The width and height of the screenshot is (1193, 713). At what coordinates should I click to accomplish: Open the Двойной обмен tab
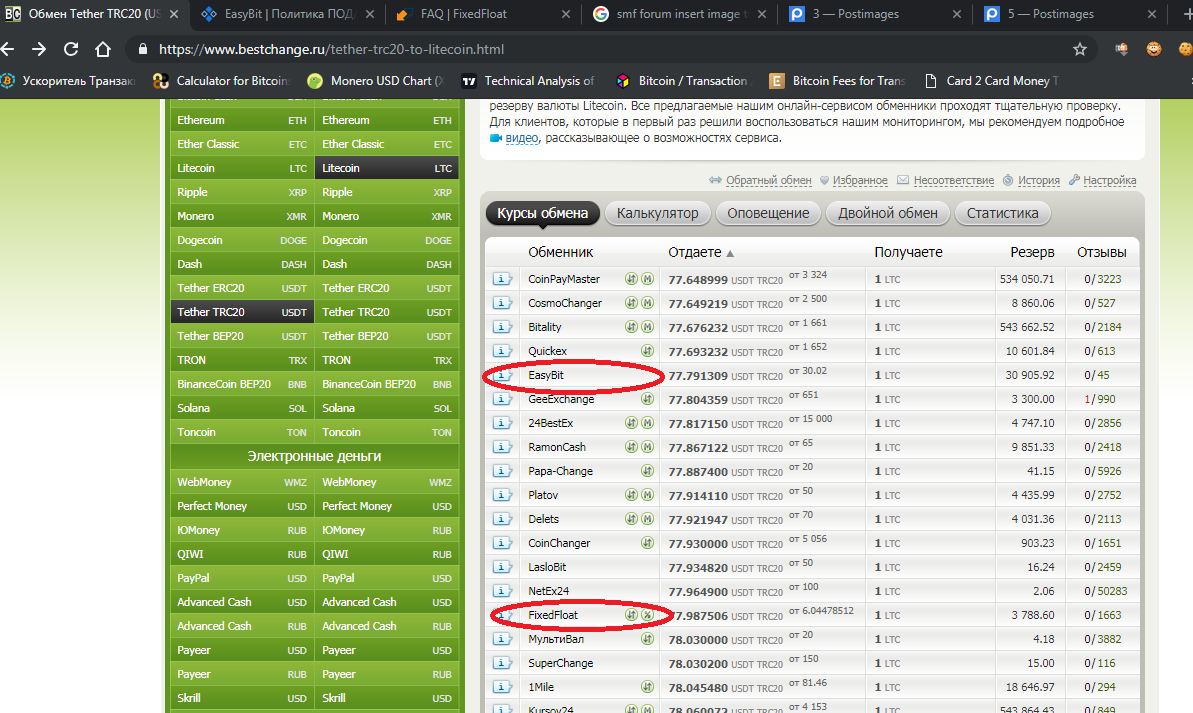(x=888, y=213)
